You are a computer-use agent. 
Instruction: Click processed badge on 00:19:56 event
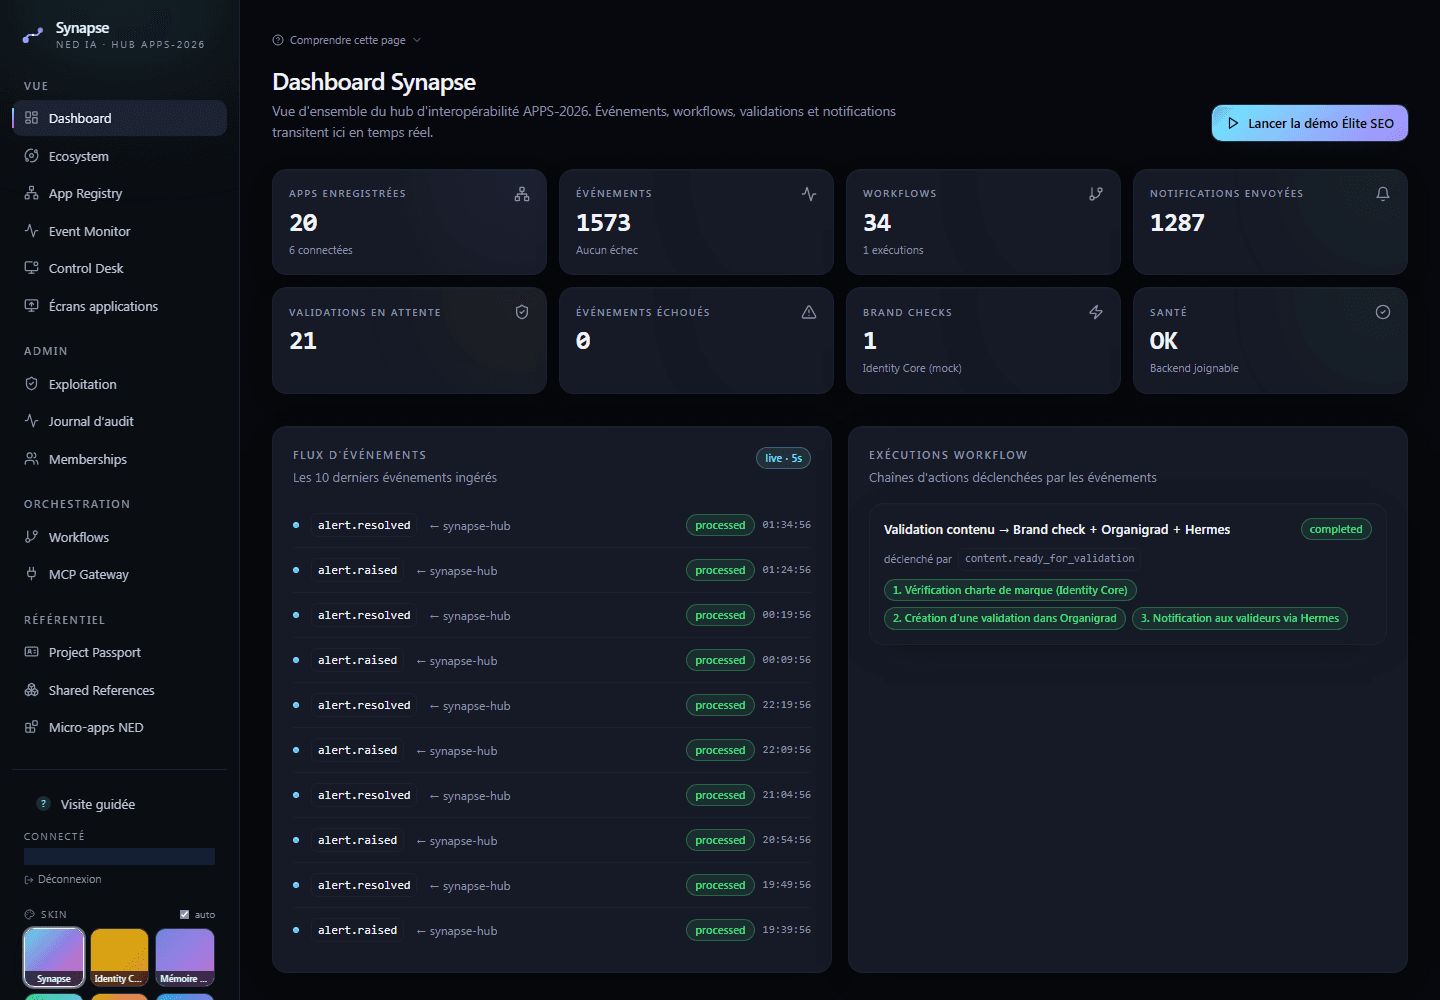720,615
